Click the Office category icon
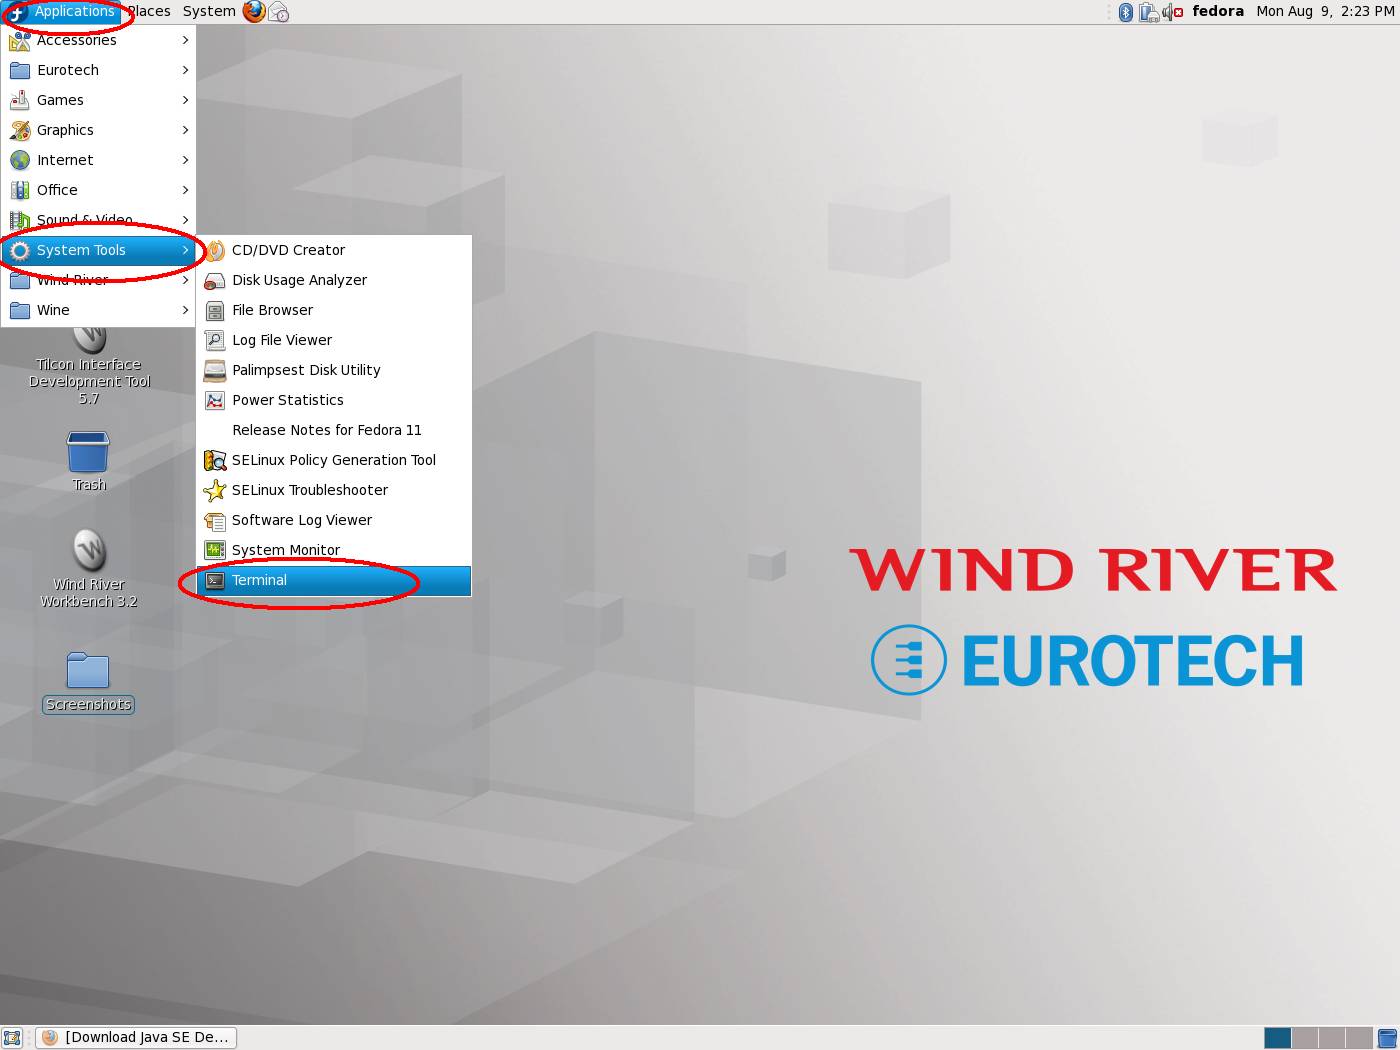Viewport: 1400px width, 1050px height. click(x=20, y=190)
